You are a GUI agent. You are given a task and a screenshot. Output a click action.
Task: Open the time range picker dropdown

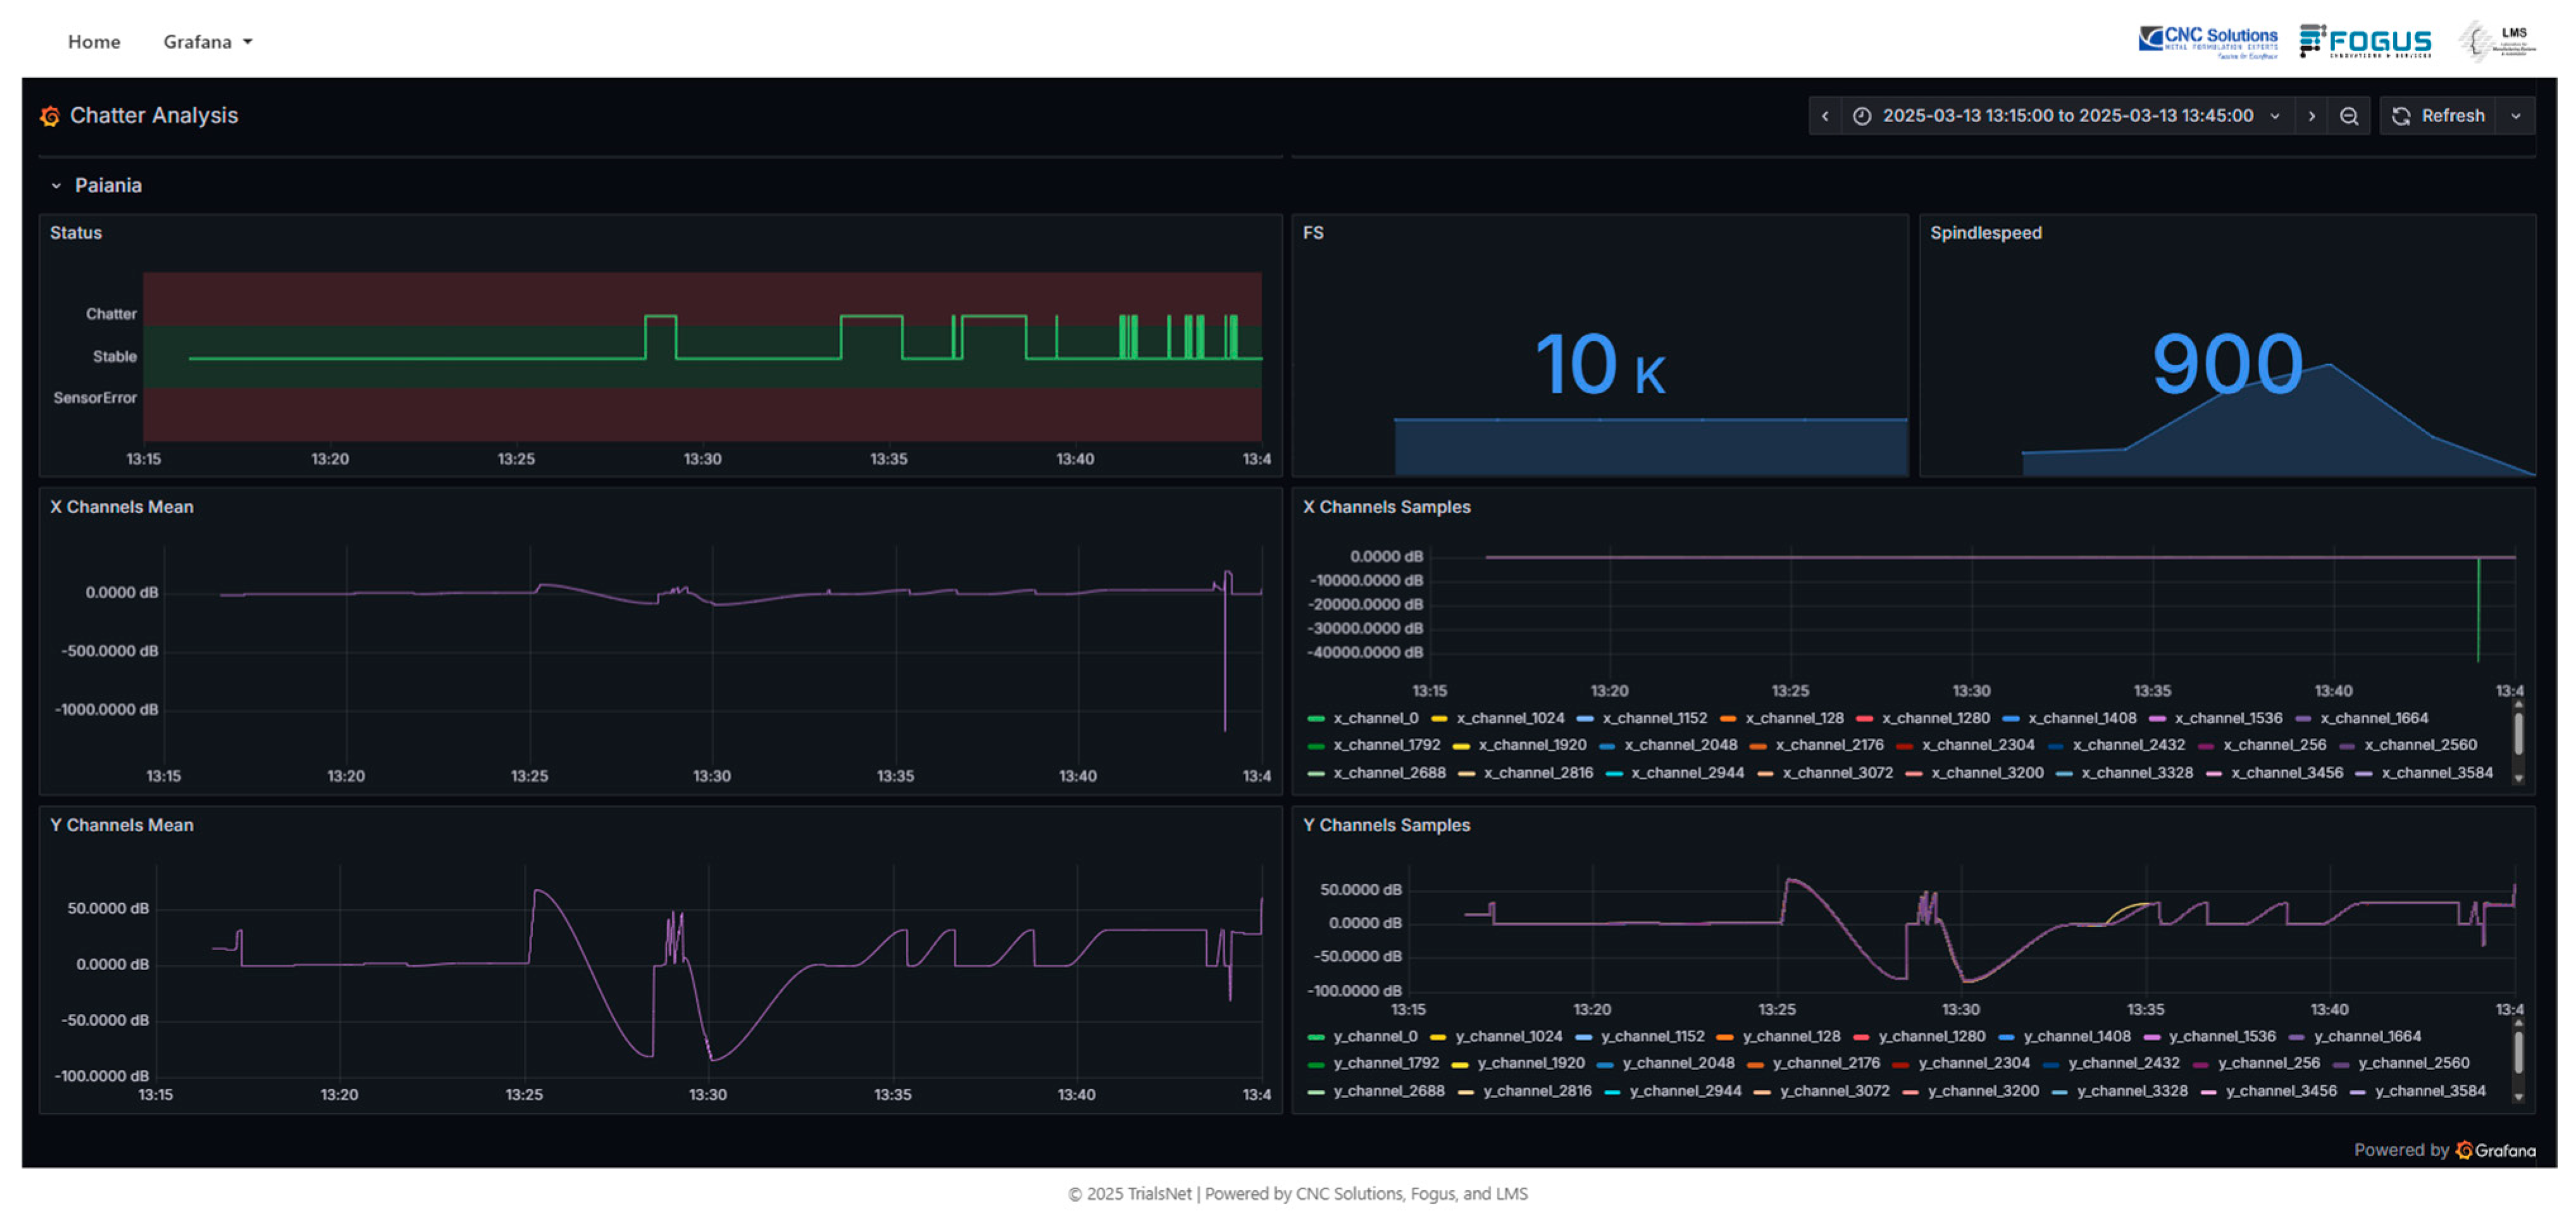pyautogui.click(x=2067, y=116)
